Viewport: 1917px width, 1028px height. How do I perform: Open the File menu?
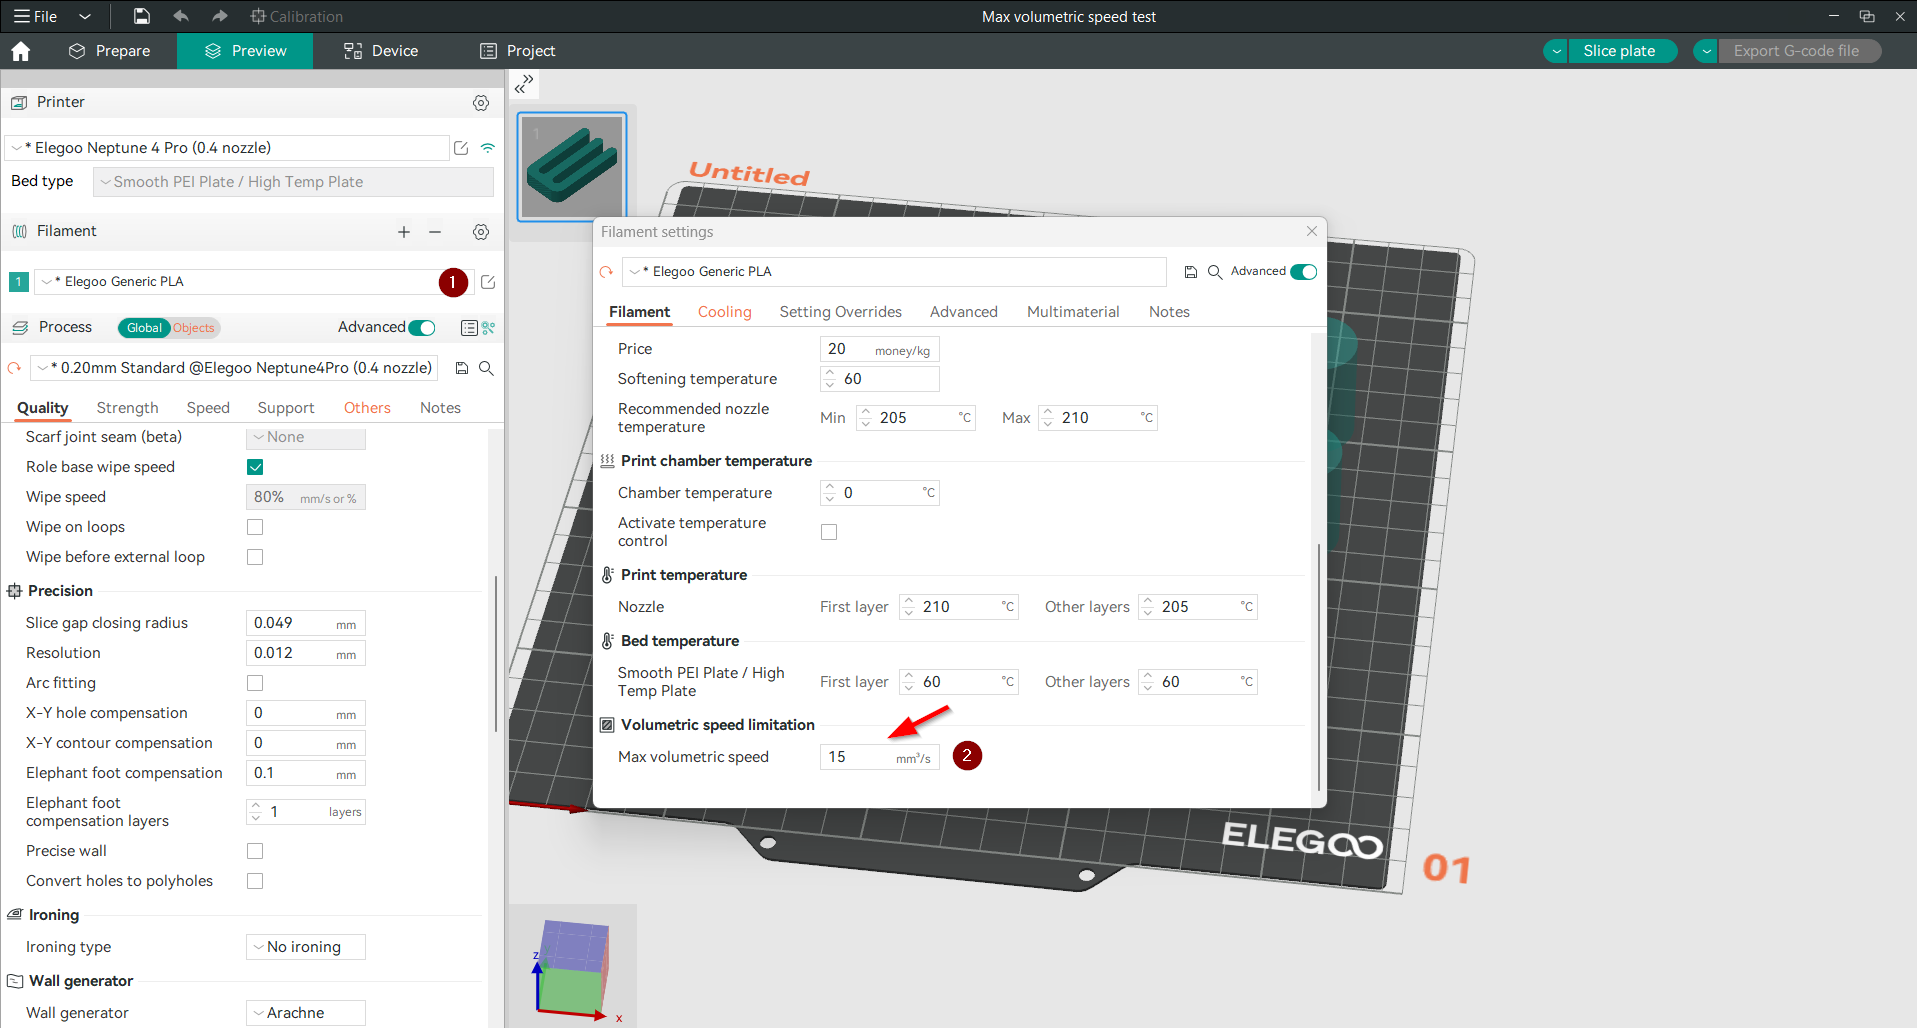(36, 16)
